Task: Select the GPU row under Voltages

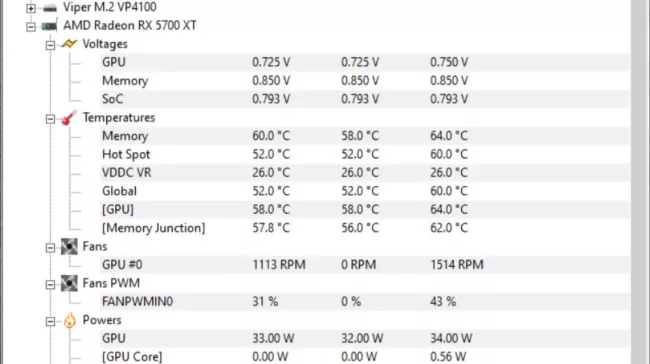Action: (365, 62)
